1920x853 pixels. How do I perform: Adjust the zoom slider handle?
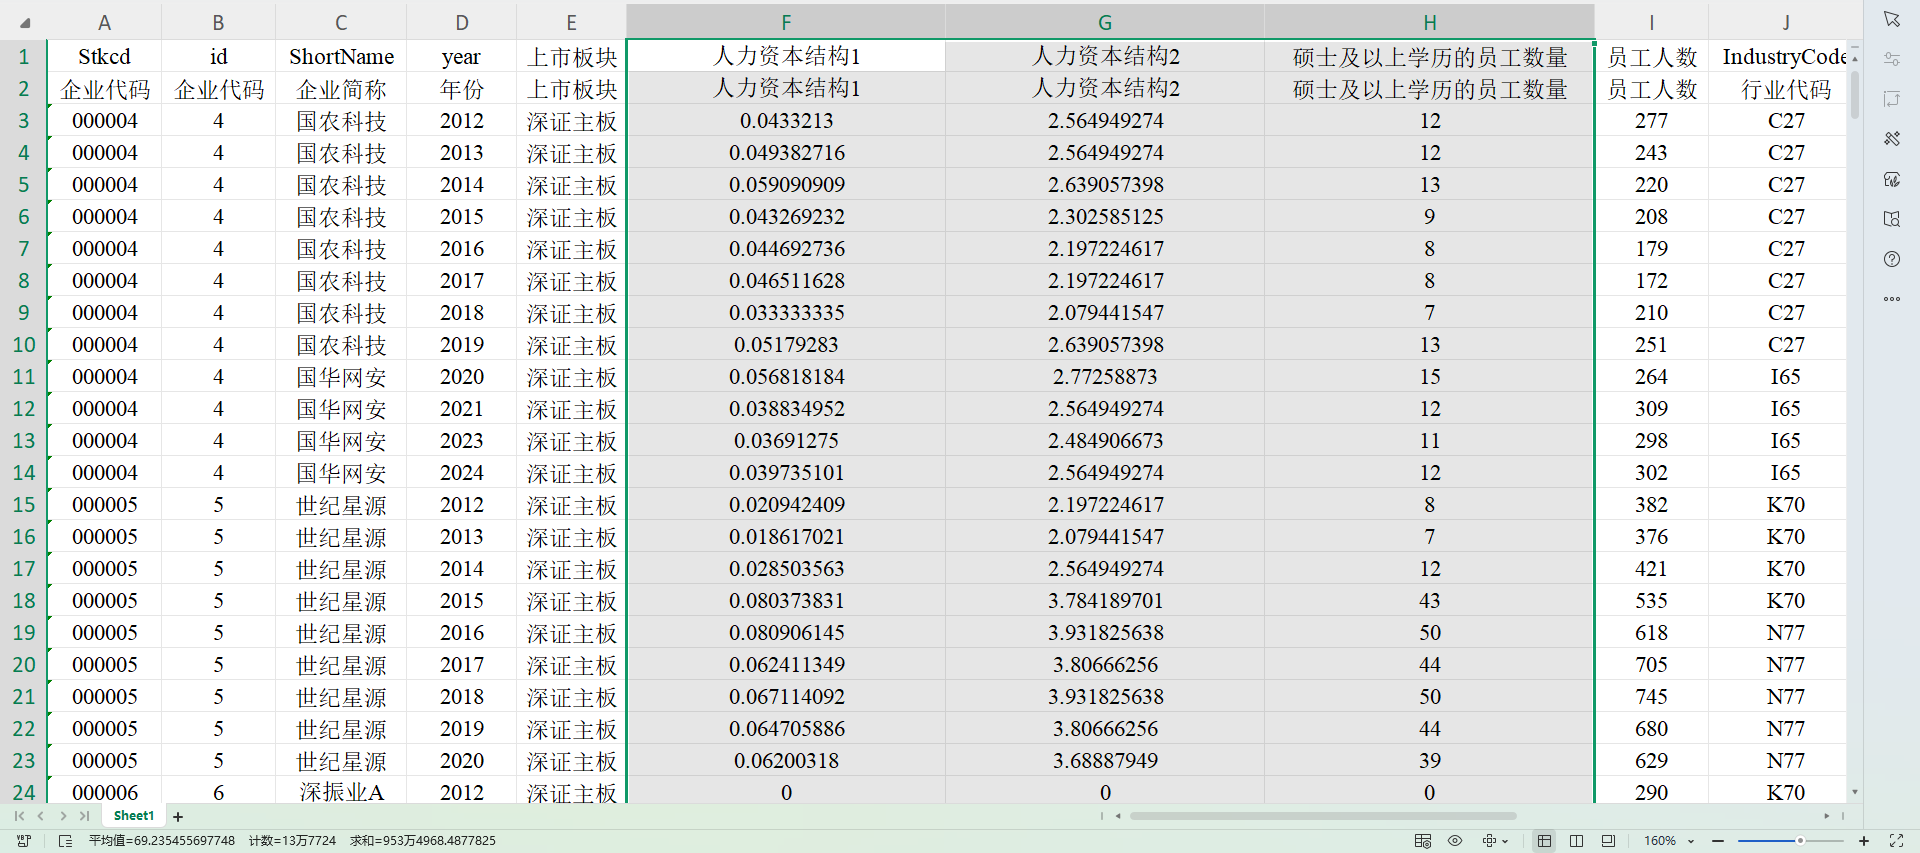1800,841
